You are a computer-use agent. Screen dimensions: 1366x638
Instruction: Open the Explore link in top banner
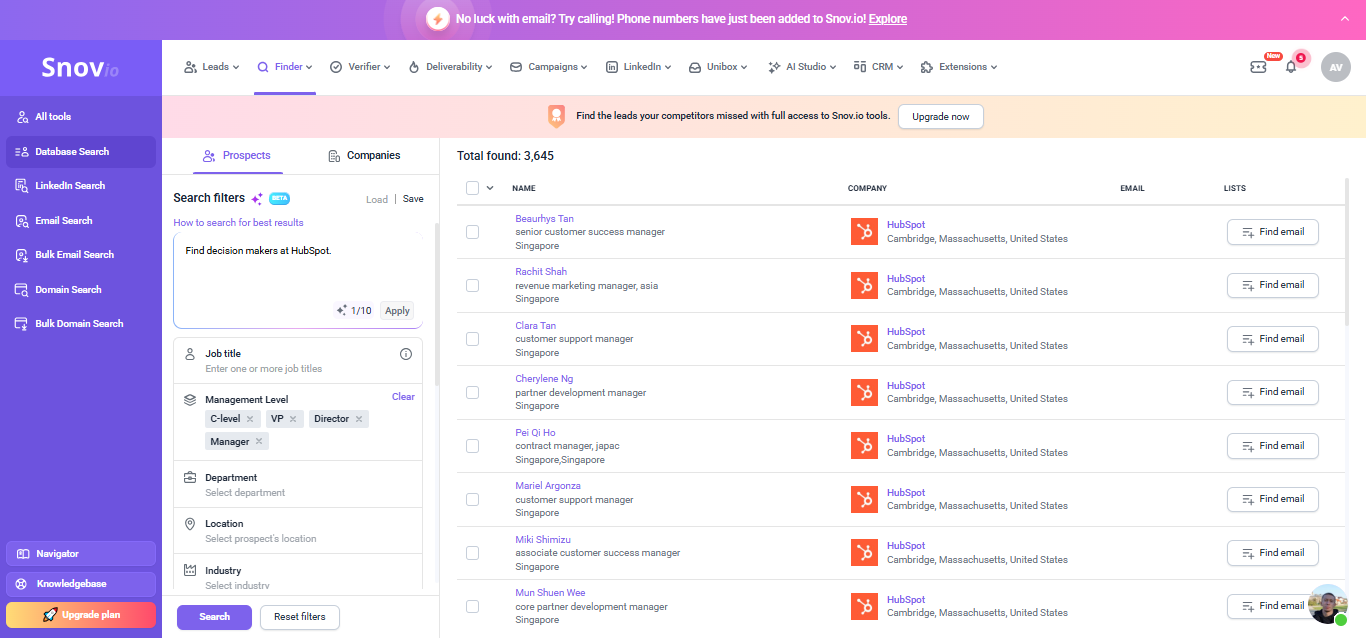pos(887,19)
